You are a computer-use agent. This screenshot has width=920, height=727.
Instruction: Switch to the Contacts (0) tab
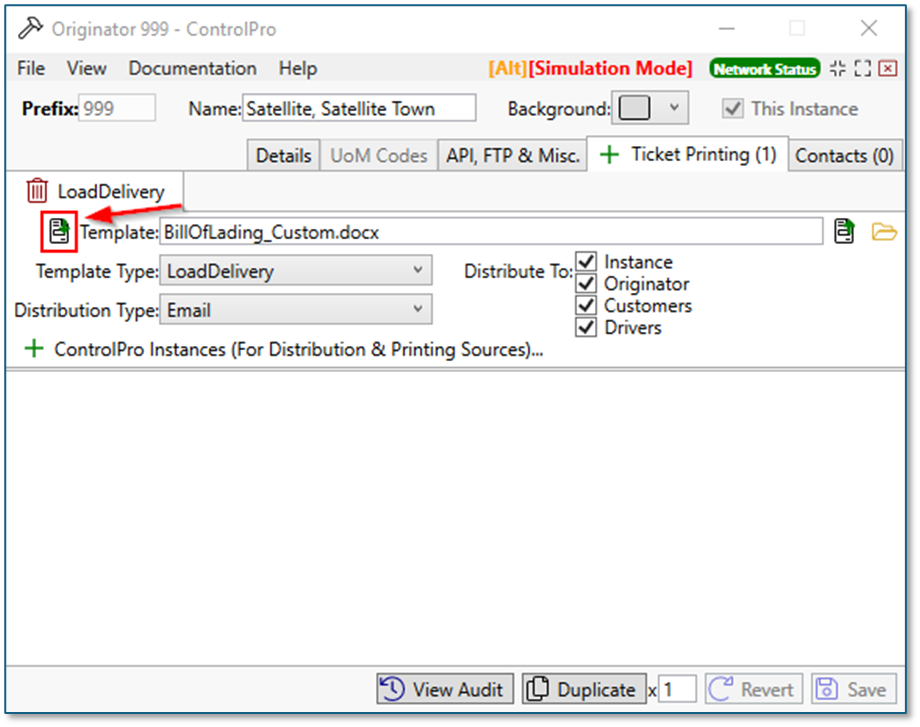tap(843, 156)
